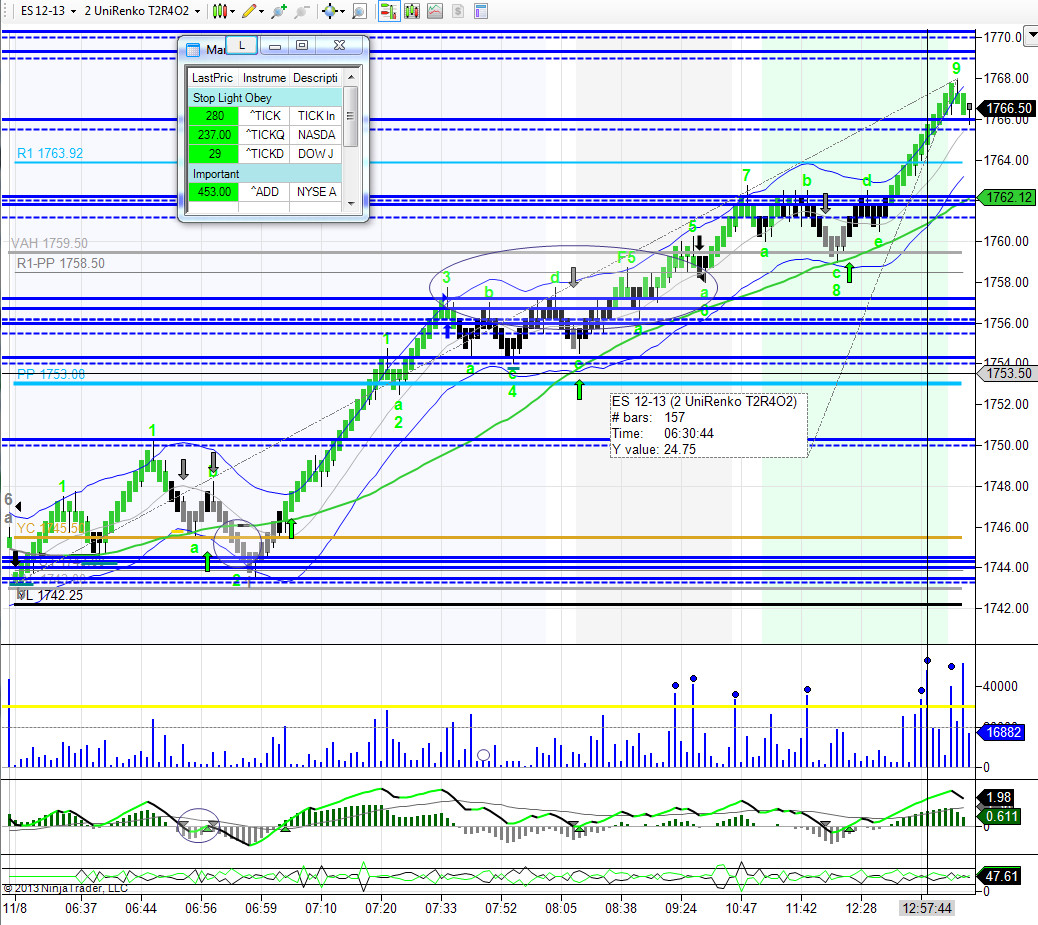Image resolution: width=1038 pixels, height=925 pixels.
Task: Click the green 237.00 last price cell
Action: coord(213,135)
